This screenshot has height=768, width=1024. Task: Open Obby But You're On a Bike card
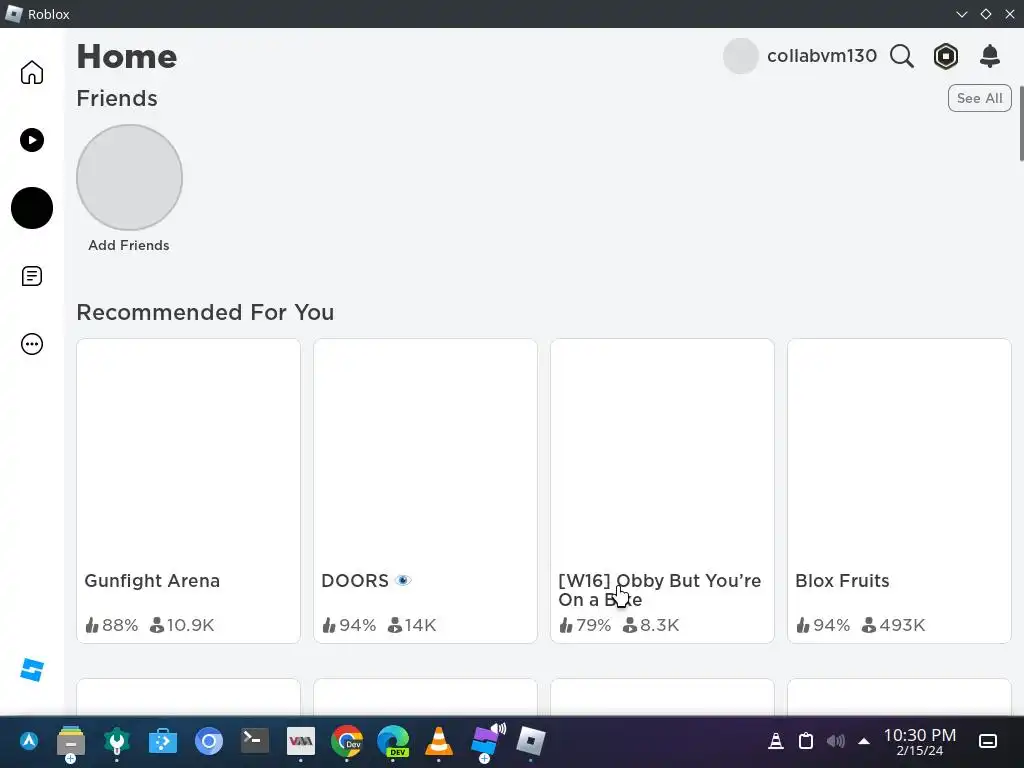tap(662, 490)
